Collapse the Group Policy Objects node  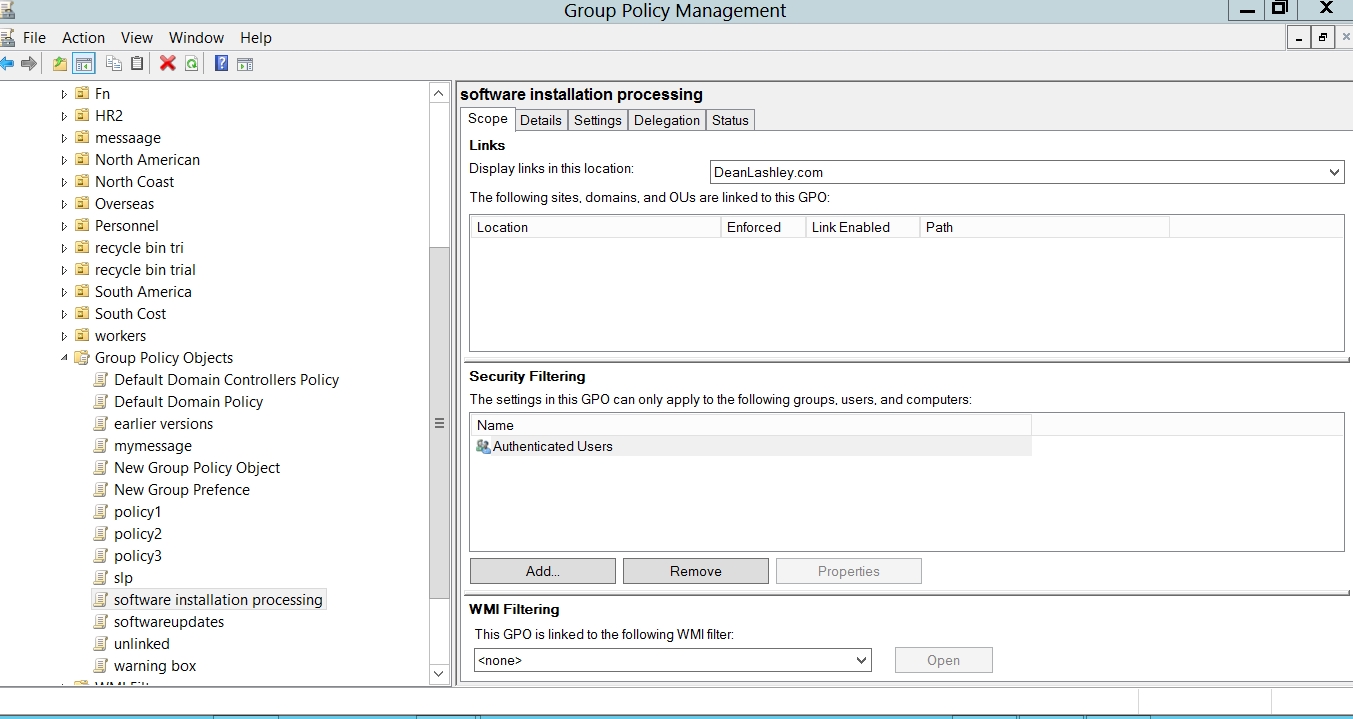(x=65, y=358)
